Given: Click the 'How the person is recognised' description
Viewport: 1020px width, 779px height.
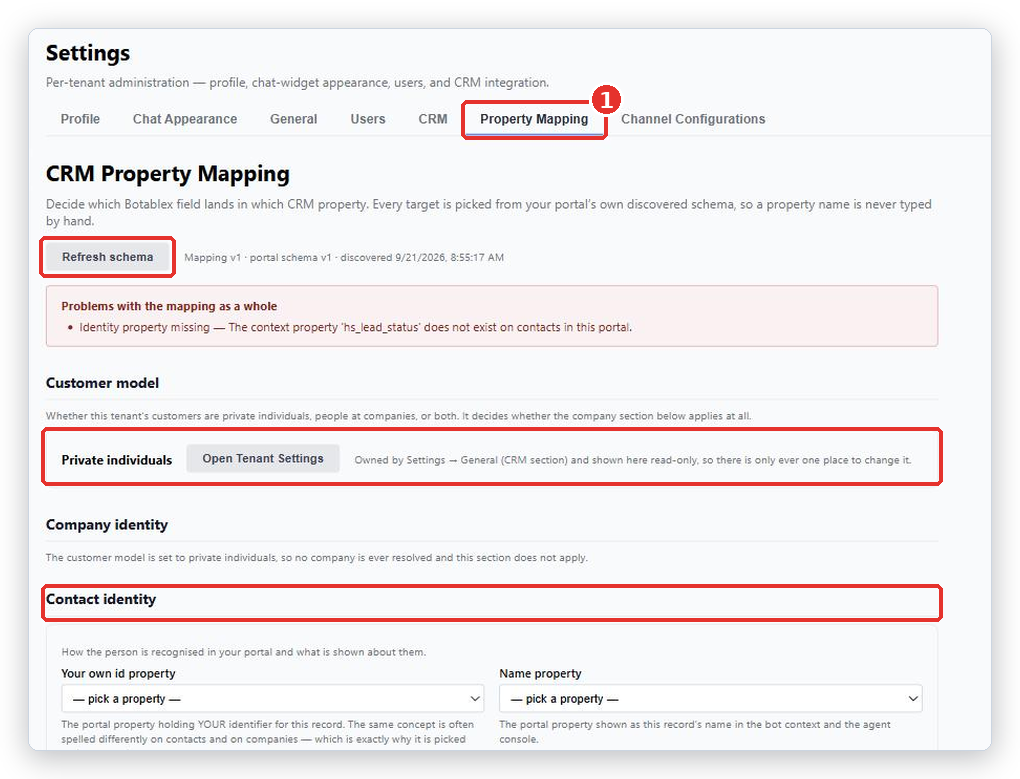Looking at the screenshot, I should (x=244, y=652).
